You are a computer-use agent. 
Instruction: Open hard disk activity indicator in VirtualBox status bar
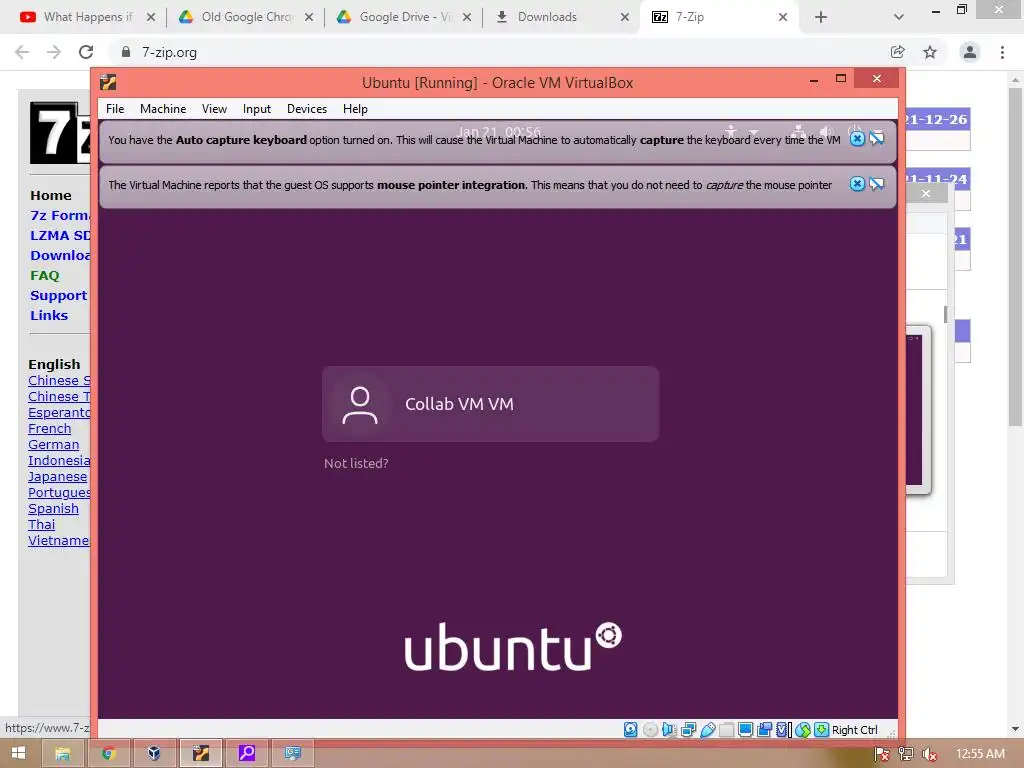(630, 729)
